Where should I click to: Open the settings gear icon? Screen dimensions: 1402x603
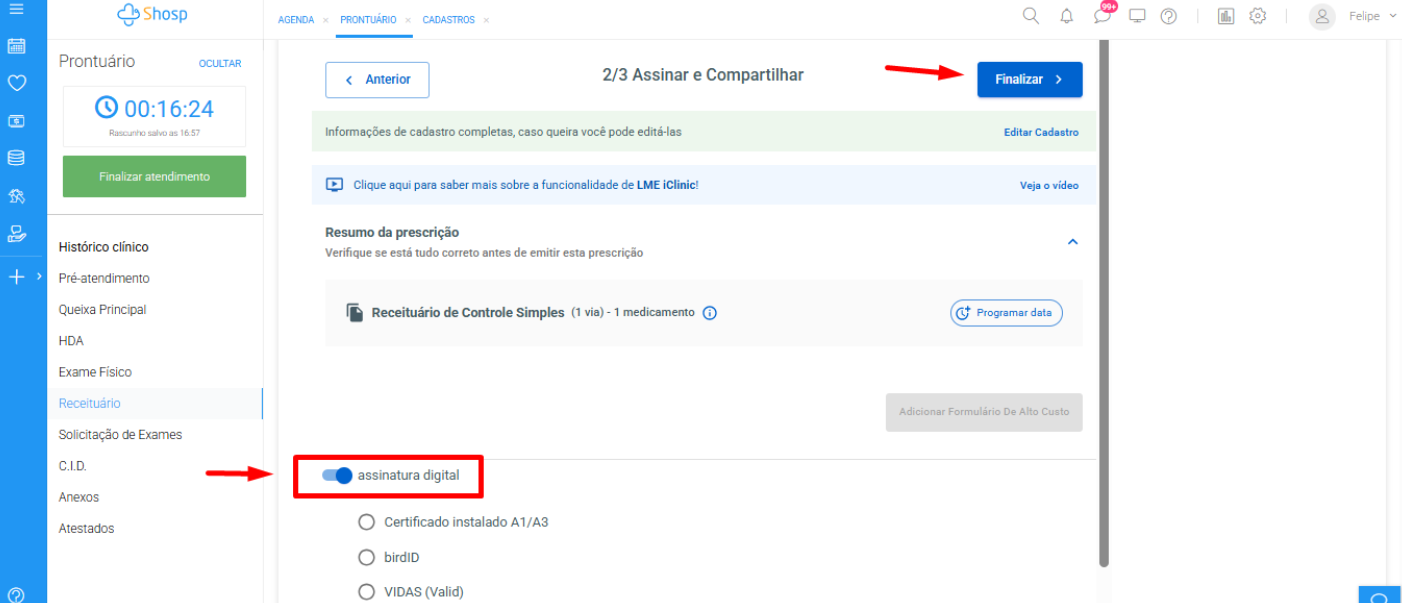[1258, 16]
